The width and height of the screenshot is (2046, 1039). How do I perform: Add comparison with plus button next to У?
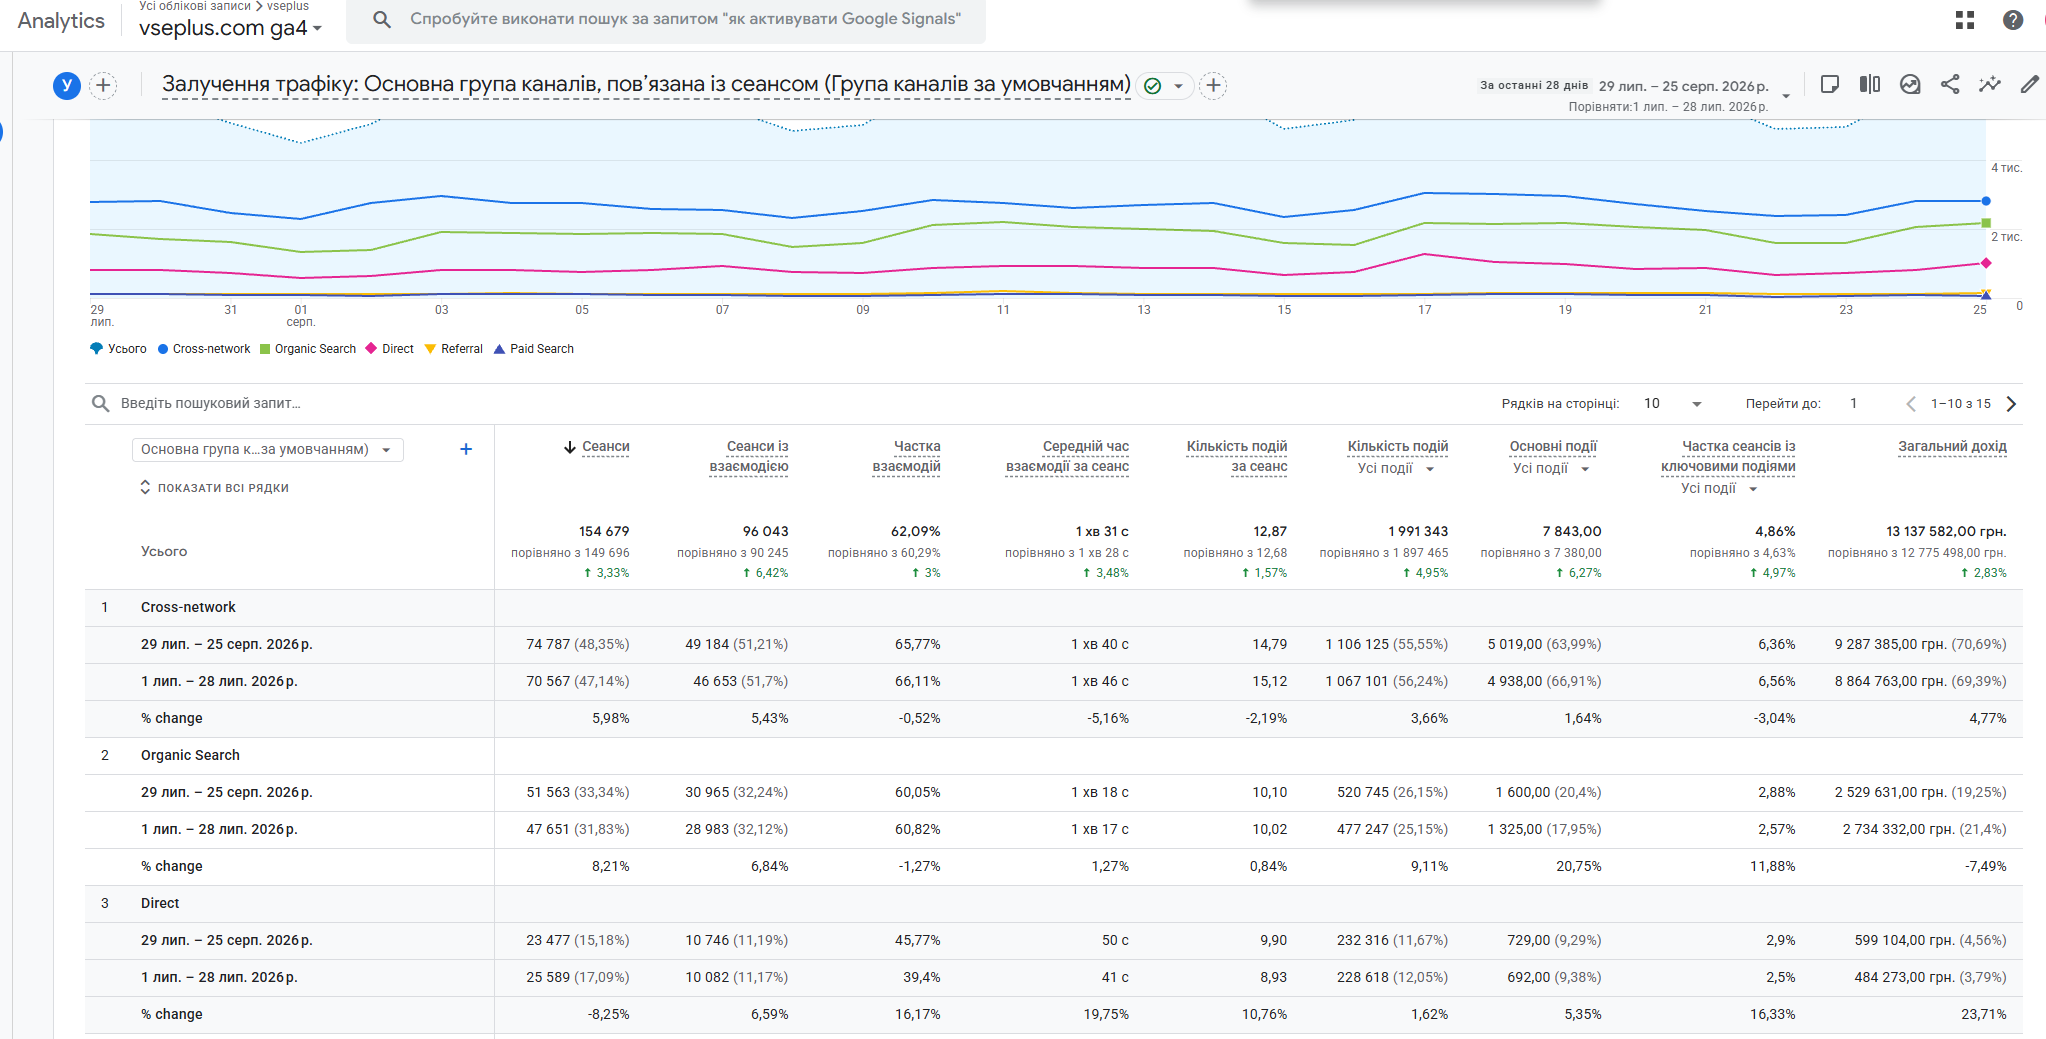pyautogui.click(x=103, y=85)
